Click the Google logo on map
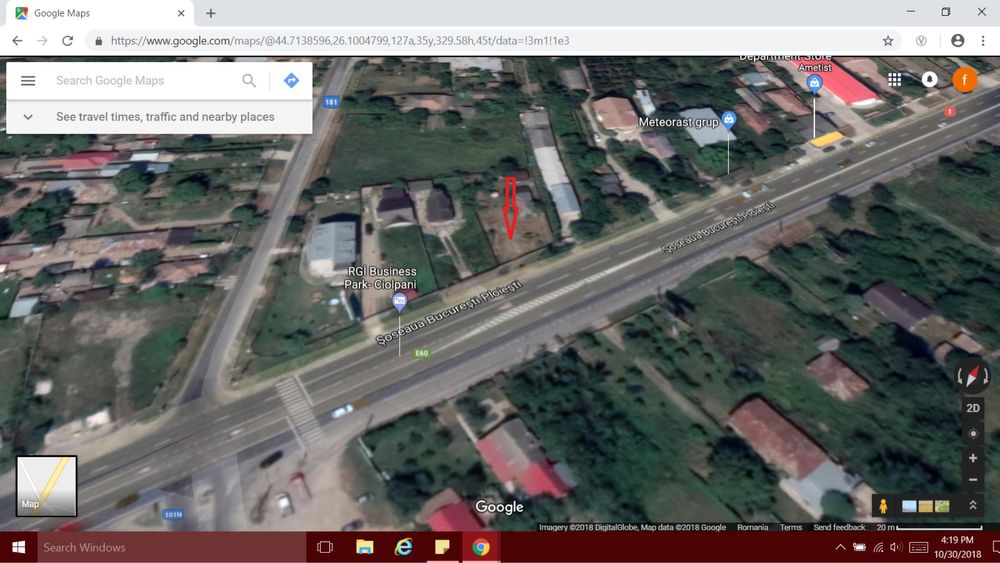This screenshot has height=563, width=1000. (x=499, y=507)
